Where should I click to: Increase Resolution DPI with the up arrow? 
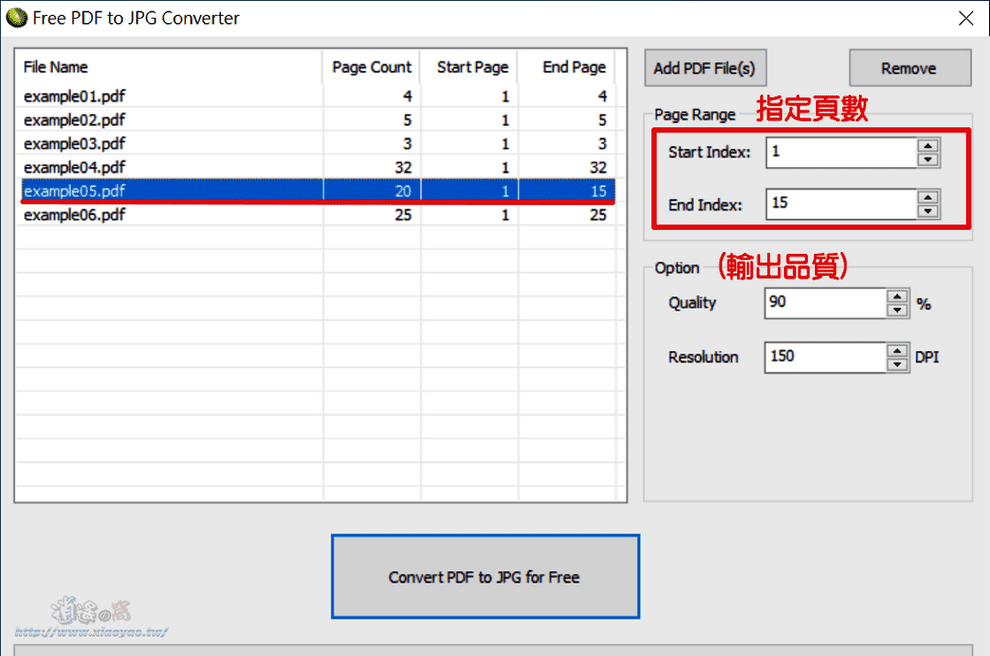(897, 351)
